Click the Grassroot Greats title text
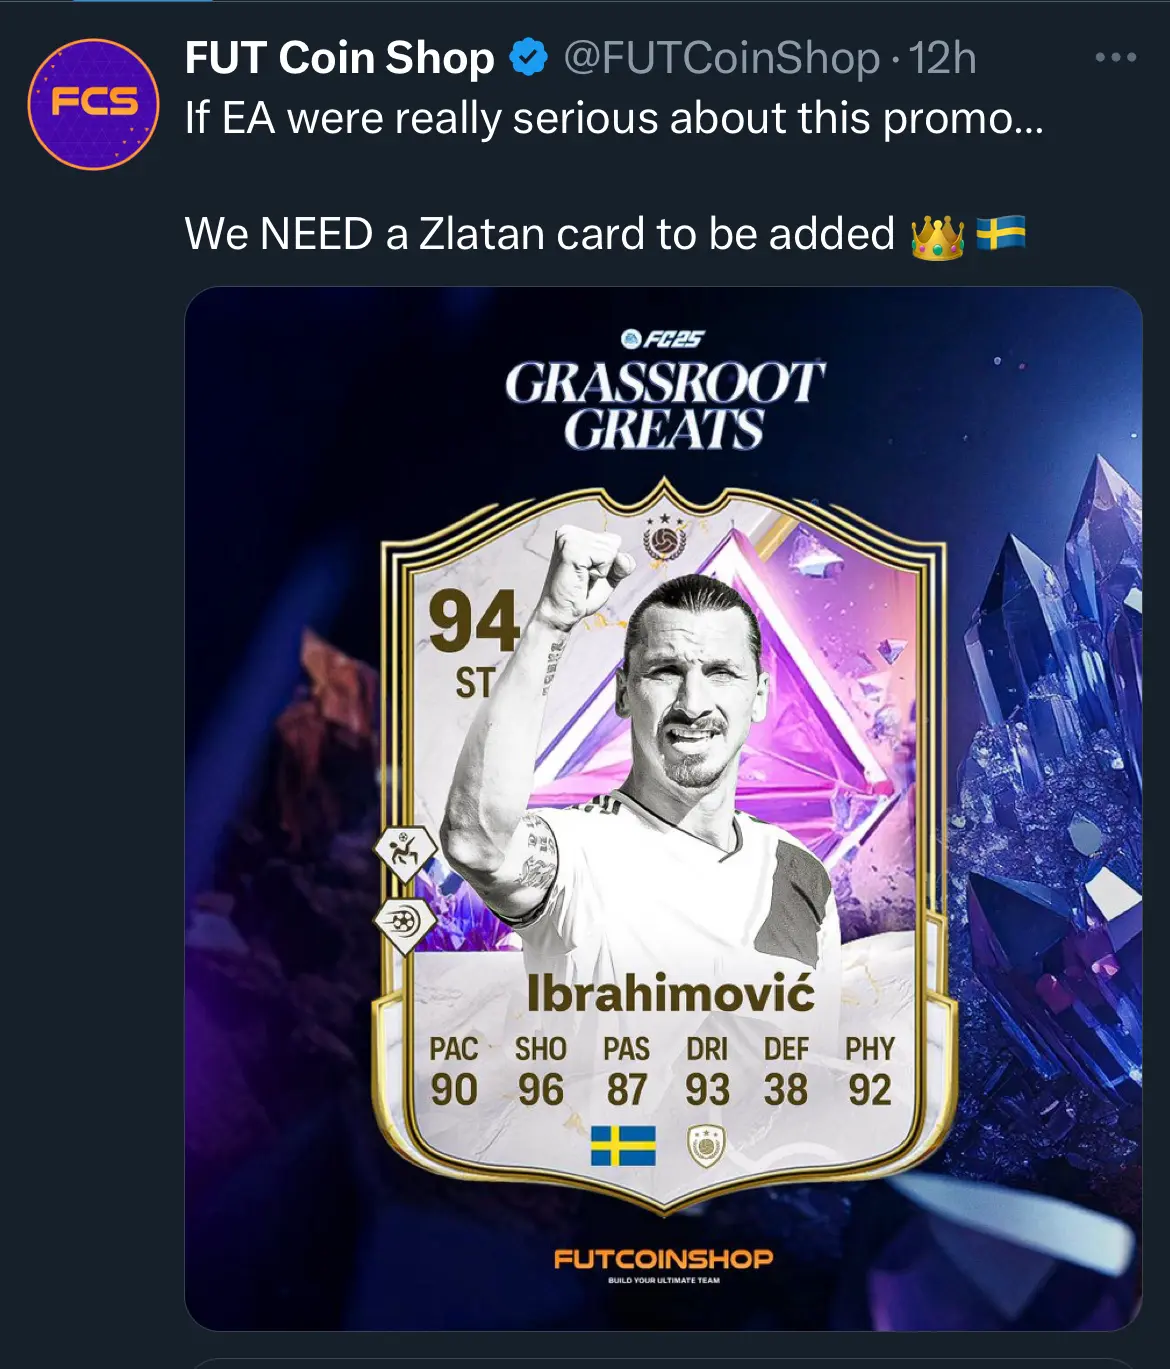1170x1369 pixels. [665, 406]
